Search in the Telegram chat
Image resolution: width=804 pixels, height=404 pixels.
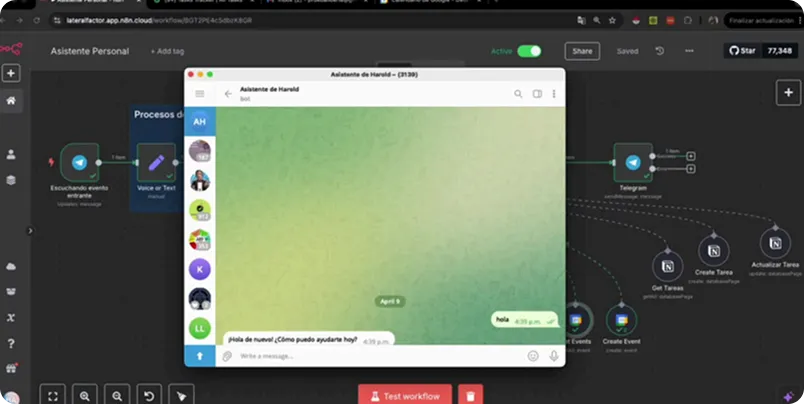pos(518,94)
